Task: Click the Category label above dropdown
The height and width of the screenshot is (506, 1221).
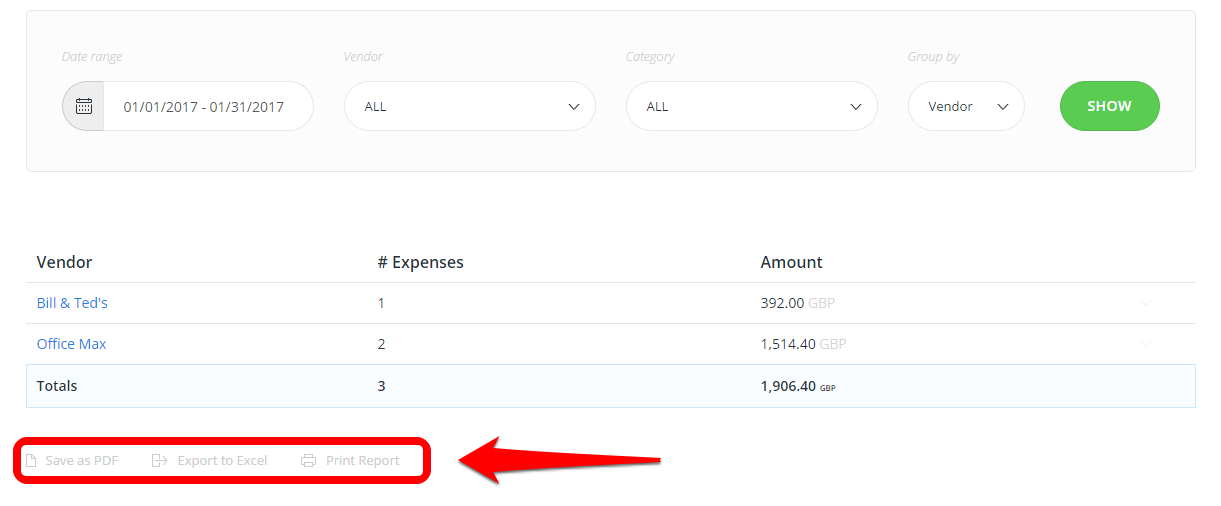Action: [650, 57]
